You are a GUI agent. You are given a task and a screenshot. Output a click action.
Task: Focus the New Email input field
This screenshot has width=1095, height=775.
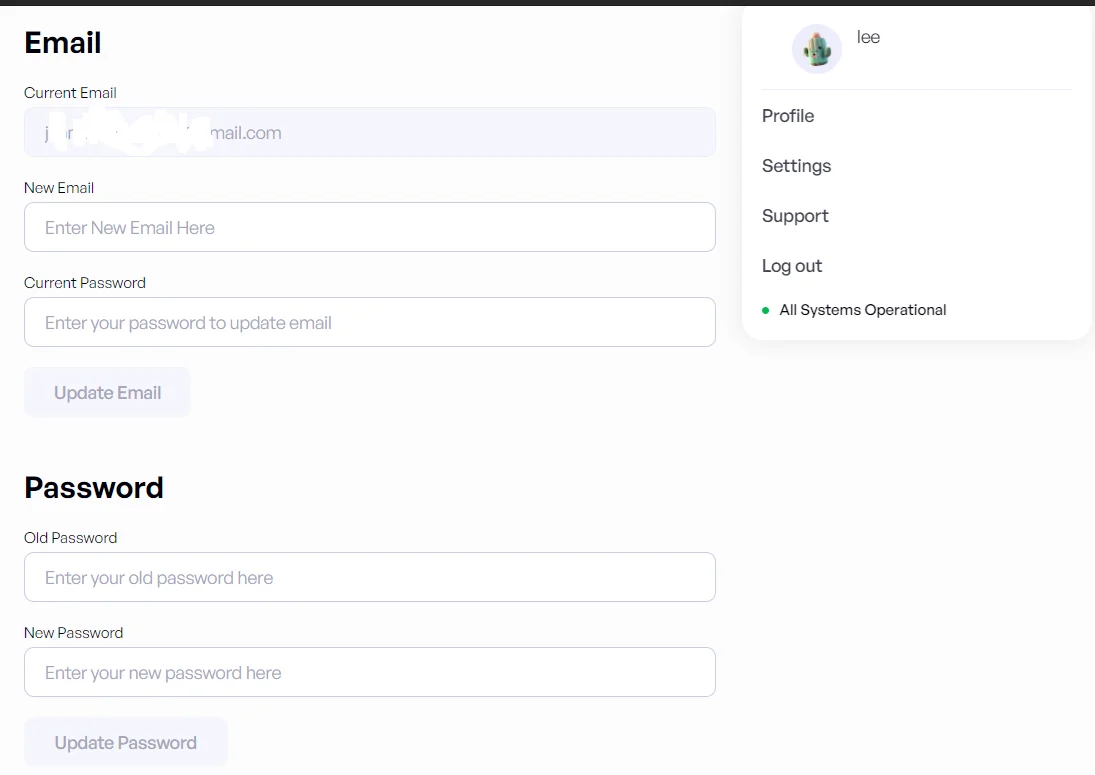[369, 227]
